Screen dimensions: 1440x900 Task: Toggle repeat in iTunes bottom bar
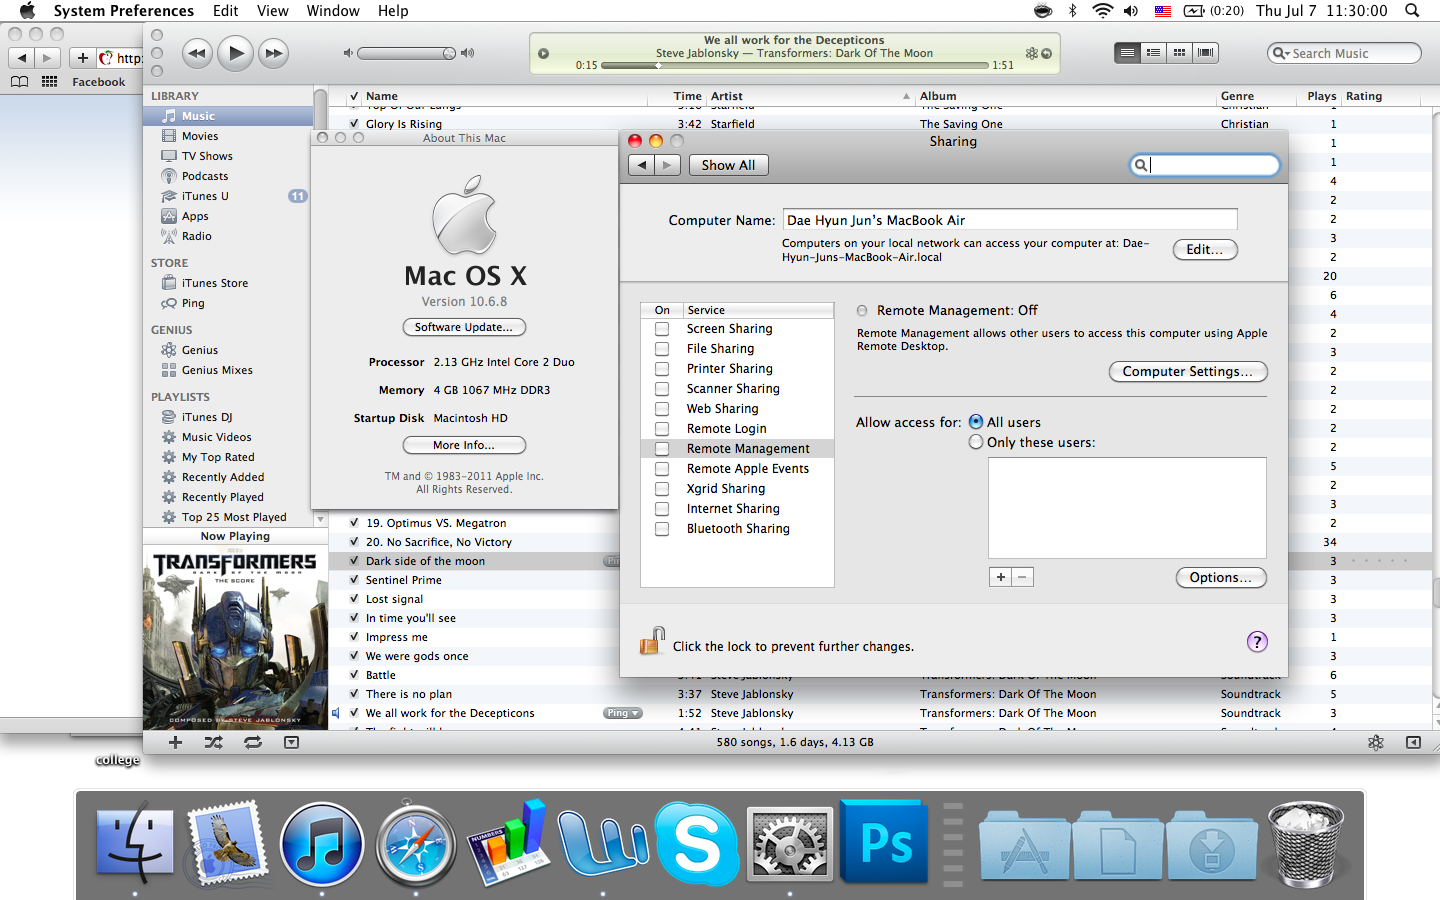pyautogui.click(x=252, y=742)
